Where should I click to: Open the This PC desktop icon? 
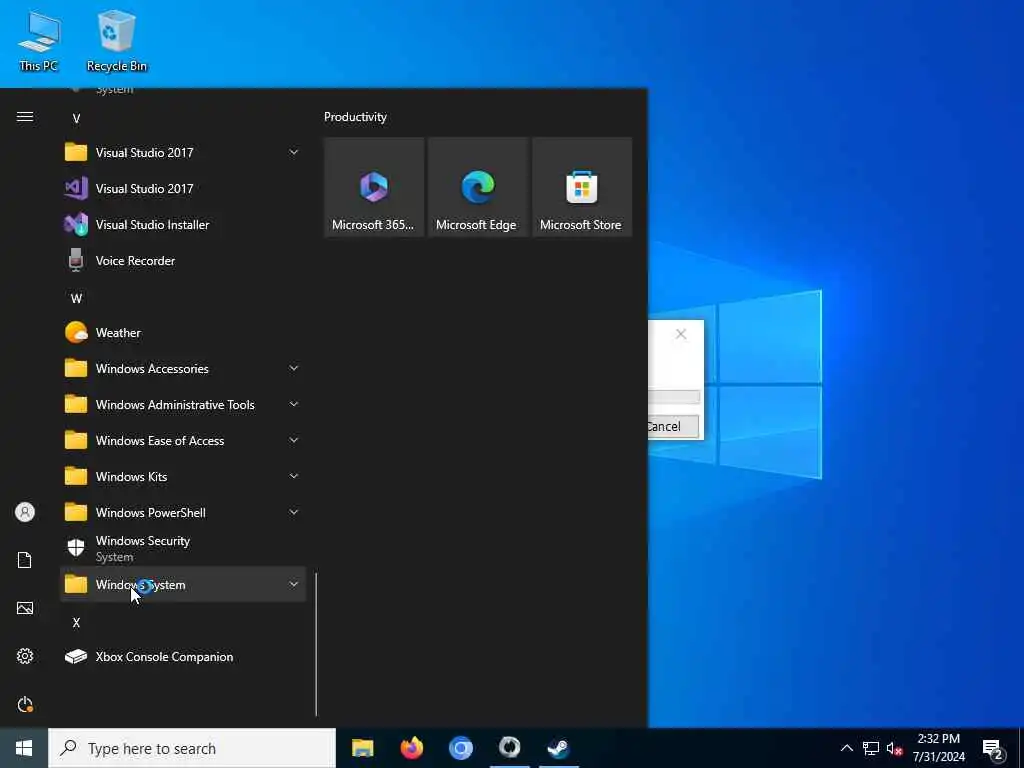tap(39, 41)
